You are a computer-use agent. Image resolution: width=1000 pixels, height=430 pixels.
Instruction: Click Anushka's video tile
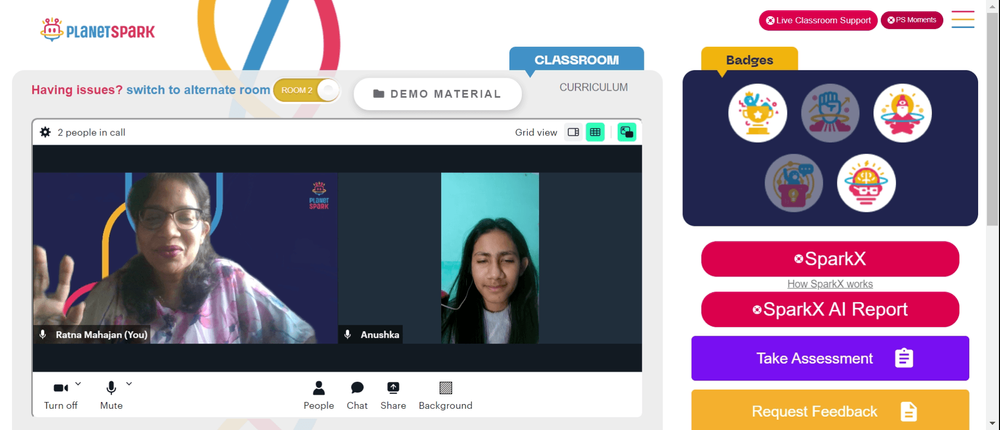490,258
